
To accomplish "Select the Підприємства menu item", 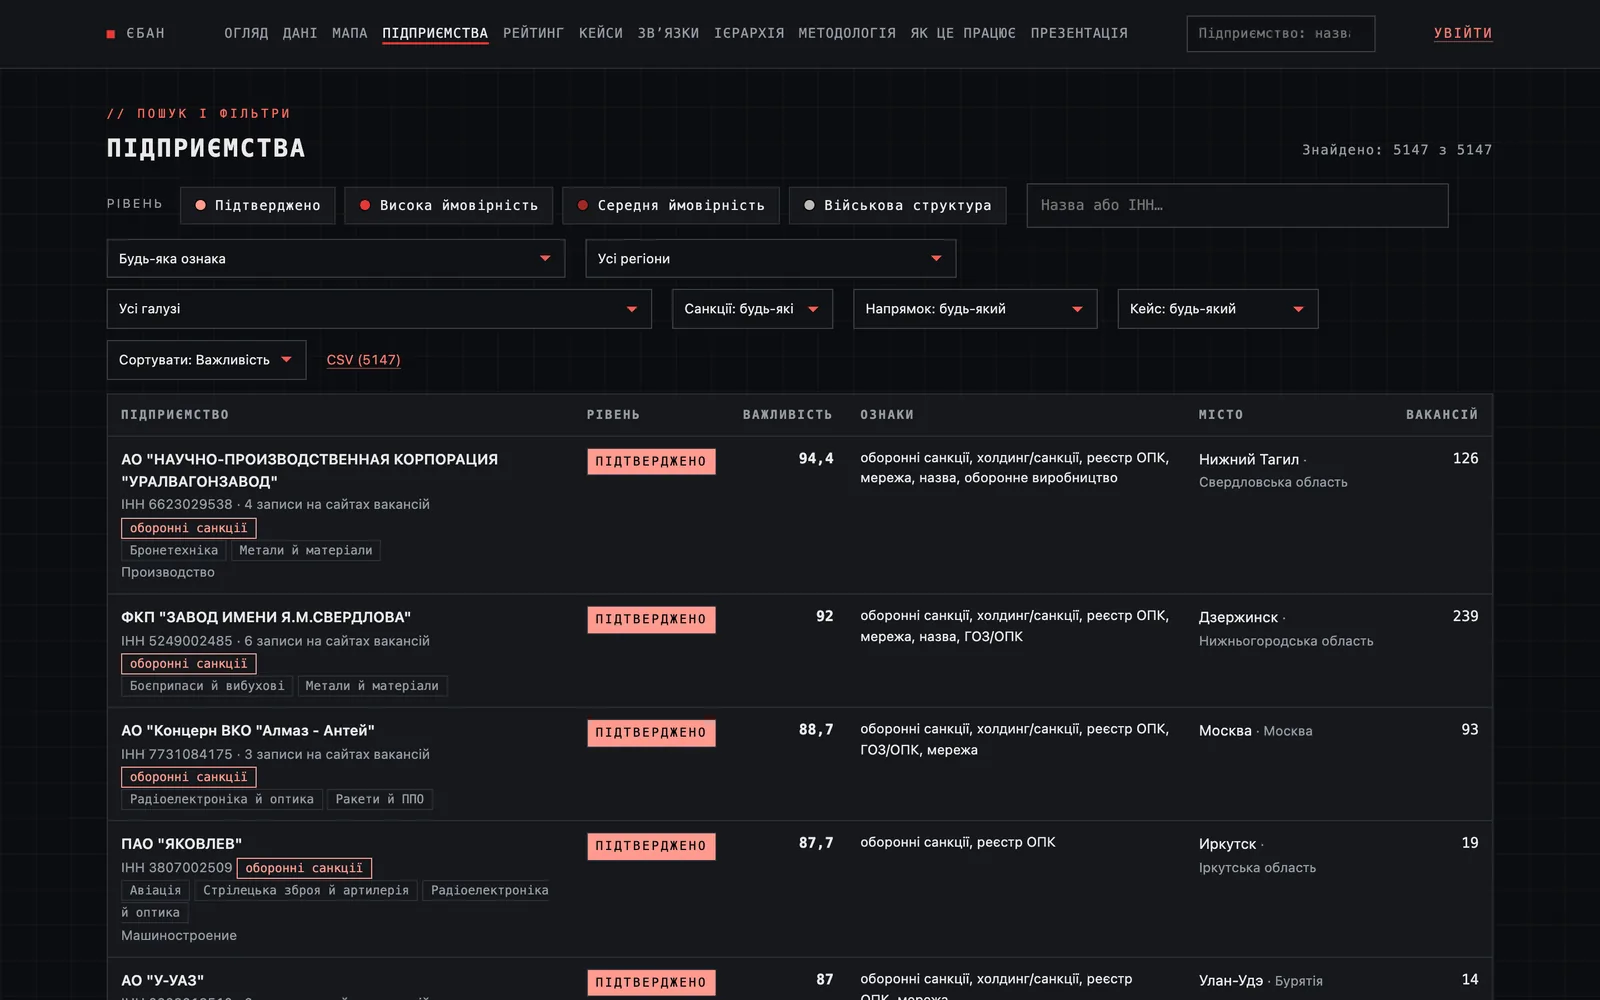I will point(435,33).
